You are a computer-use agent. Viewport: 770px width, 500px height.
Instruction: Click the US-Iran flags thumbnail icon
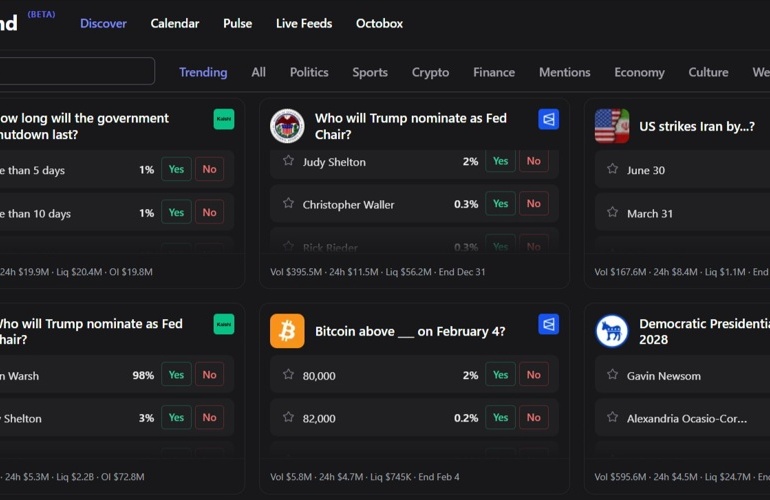(x=611, y=126)
